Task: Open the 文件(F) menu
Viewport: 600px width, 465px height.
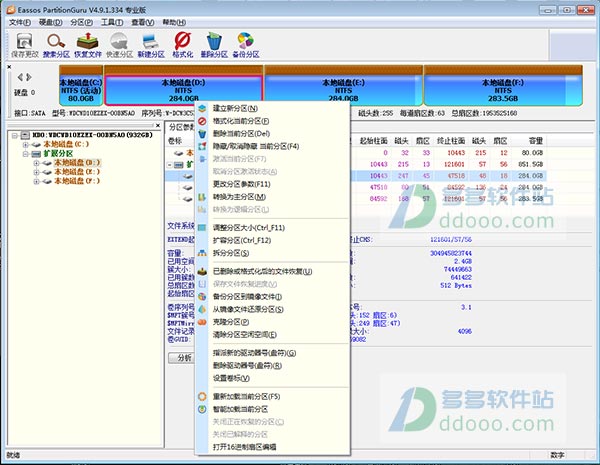Action: click(20, 23)
